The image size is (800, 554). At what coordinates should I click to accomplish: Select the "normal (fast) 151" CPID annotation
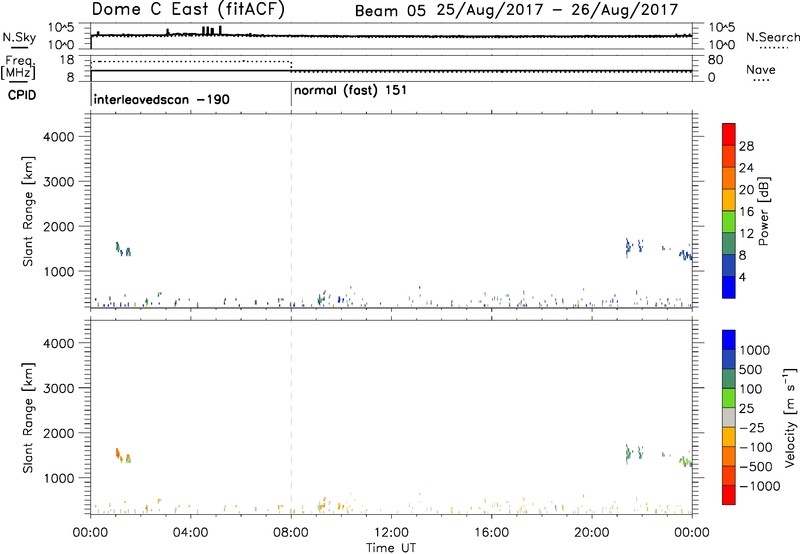click(351, 90)
